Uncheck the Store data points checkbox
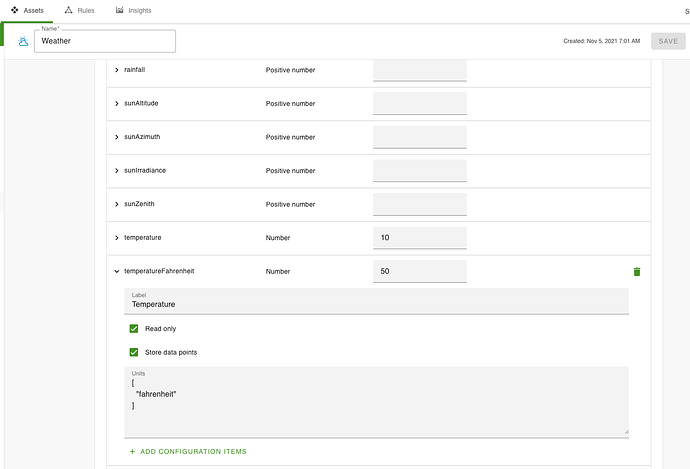690x469 pixels. [134, 352]
